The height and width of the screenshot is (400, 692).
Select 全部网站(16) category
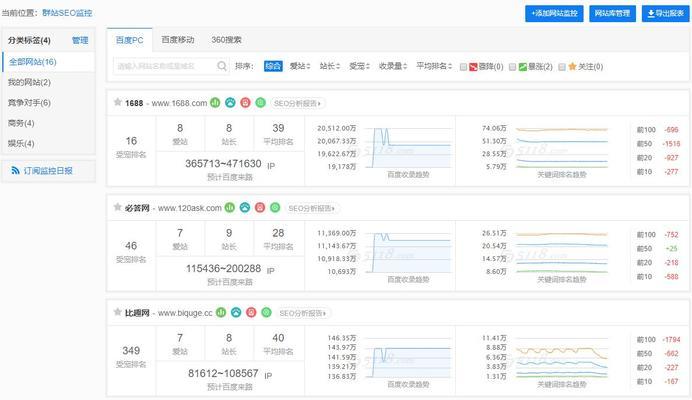pyautogui.click(x=49, y=62)
